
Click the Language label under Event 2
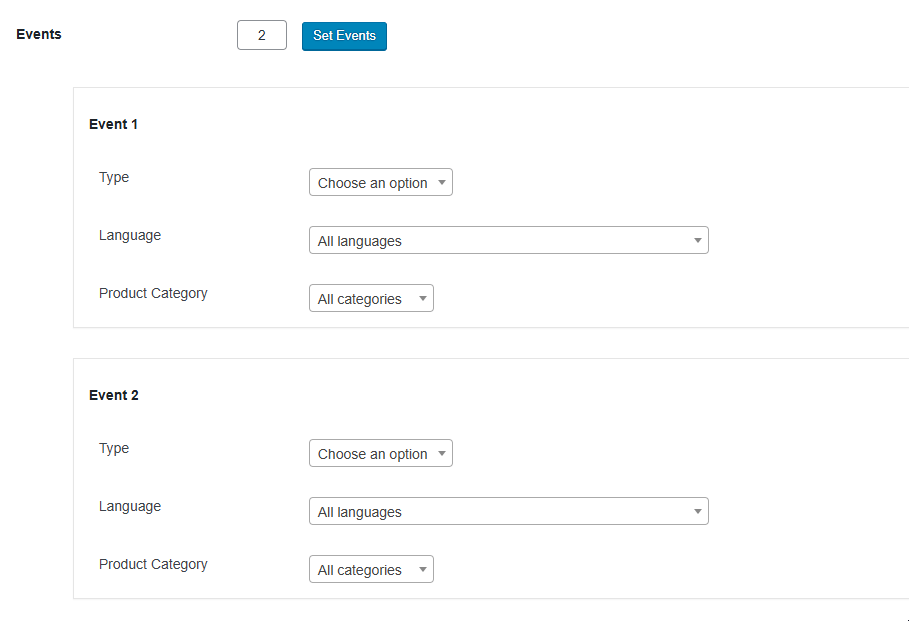[x=130, y=506]
